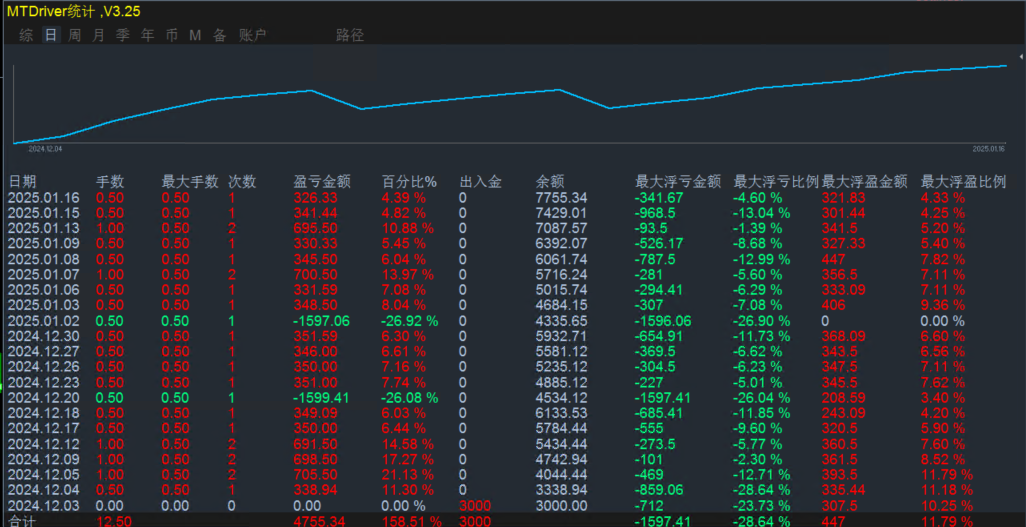Click the 手数 column header
1026x527 pixels.
point(110,181)
